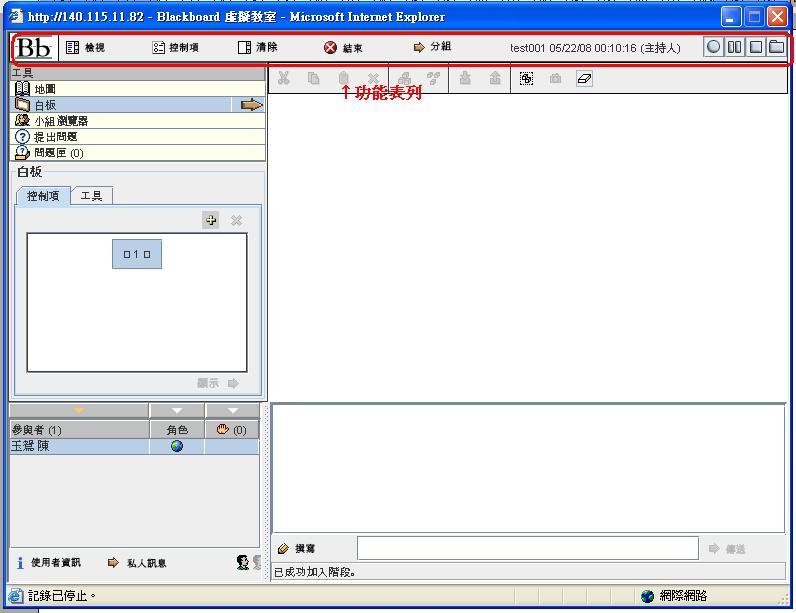796x613 pixels.
Task: Click the message compose text field
Action: (x=527, y=548)
